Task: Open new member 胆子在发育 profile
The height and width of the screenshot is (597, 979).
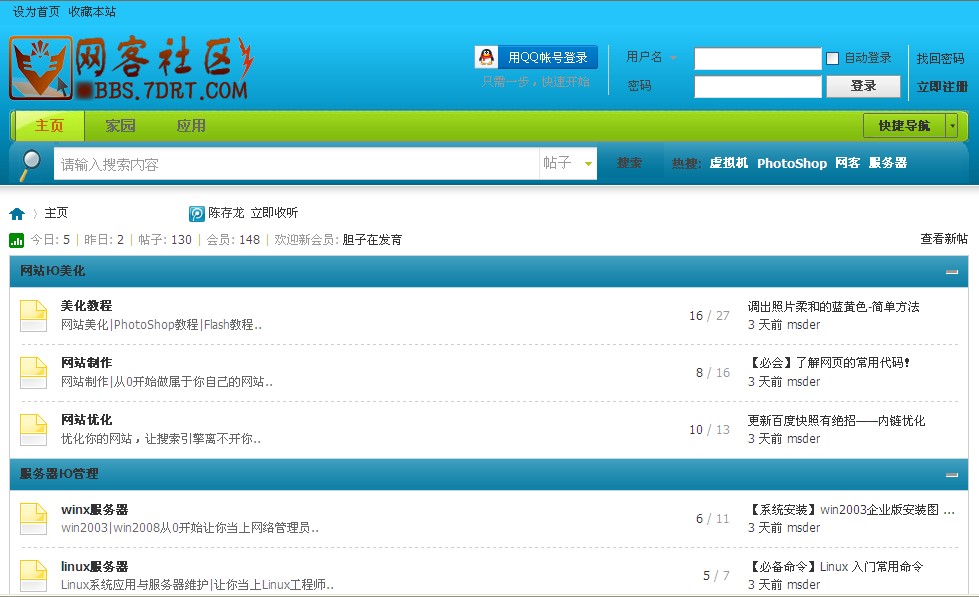Action: coord(372,240)
